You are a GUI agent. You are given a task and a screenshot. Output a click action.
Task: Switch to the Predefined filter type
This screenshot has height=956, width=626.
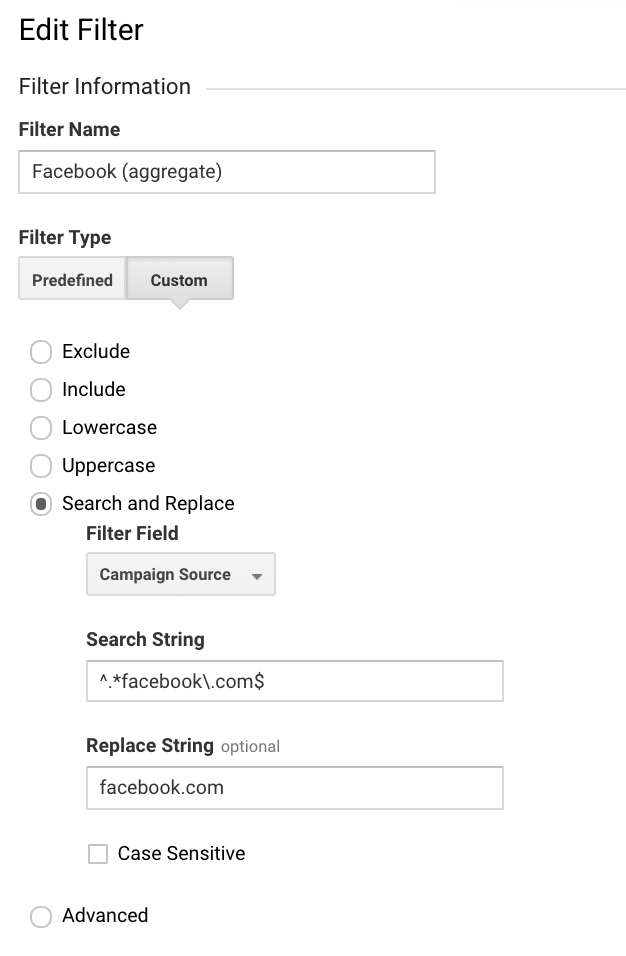pyautogui.click(x=72, y=280)
